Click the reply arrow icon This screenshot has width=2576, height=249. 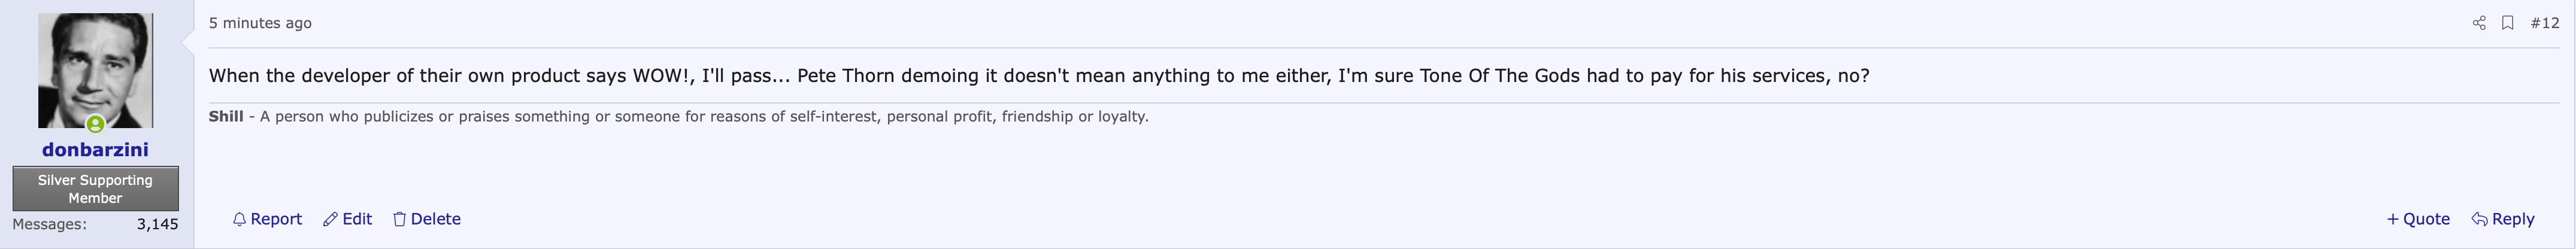pyautogui.click(x=2480, y=219)
